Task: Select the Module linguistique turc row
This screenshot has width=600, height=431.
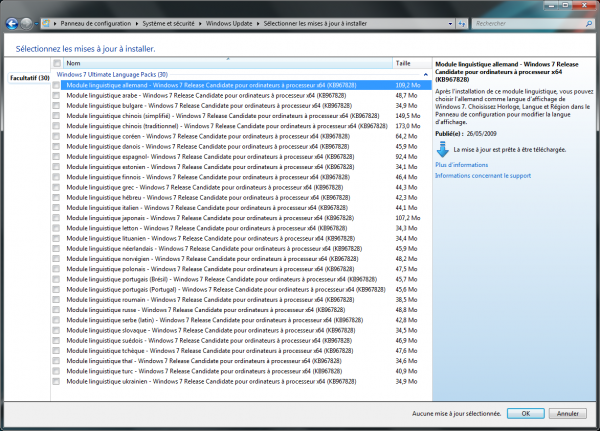Action: click(x=241, y=371)
